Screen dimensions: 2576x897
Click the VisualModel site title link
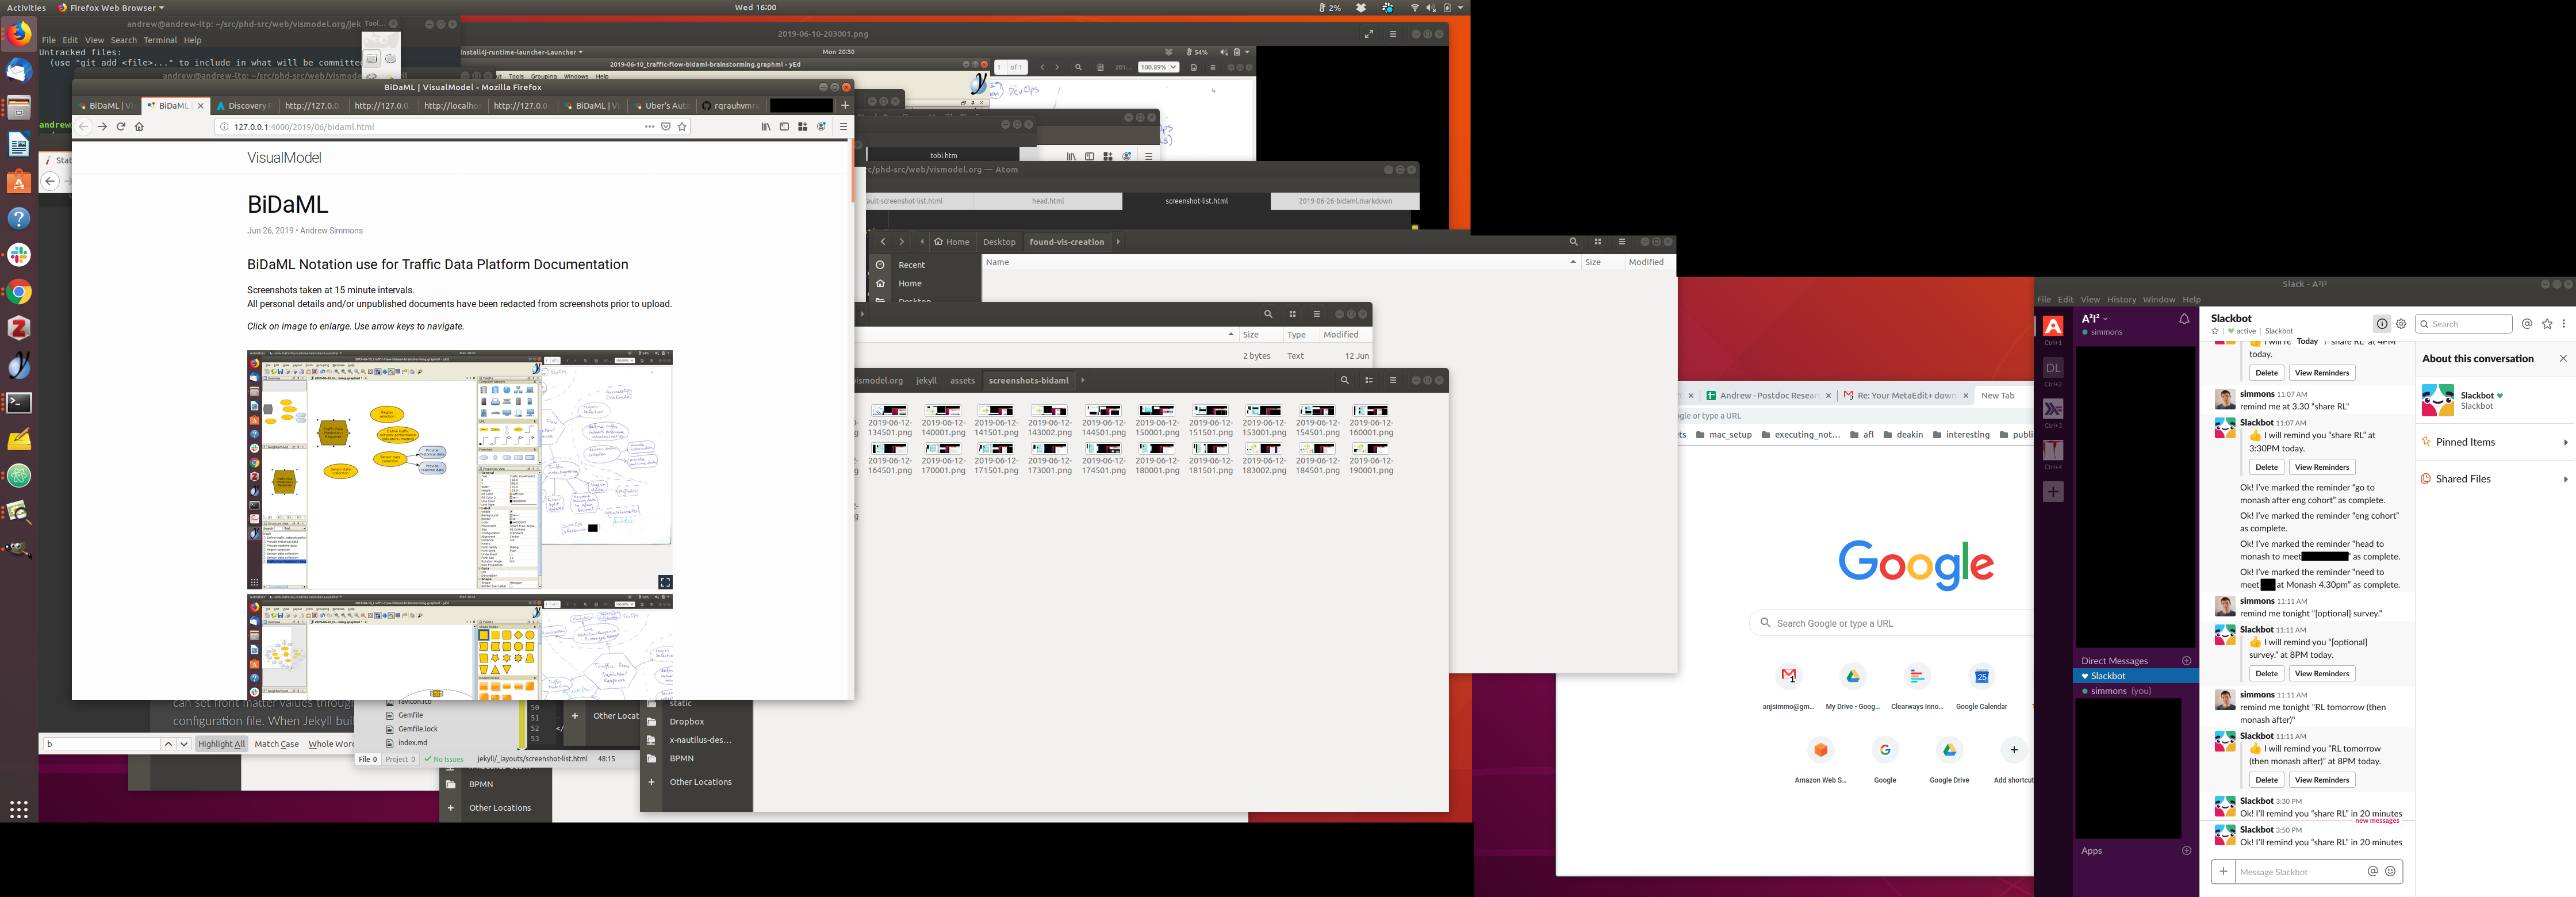(284, 158)
